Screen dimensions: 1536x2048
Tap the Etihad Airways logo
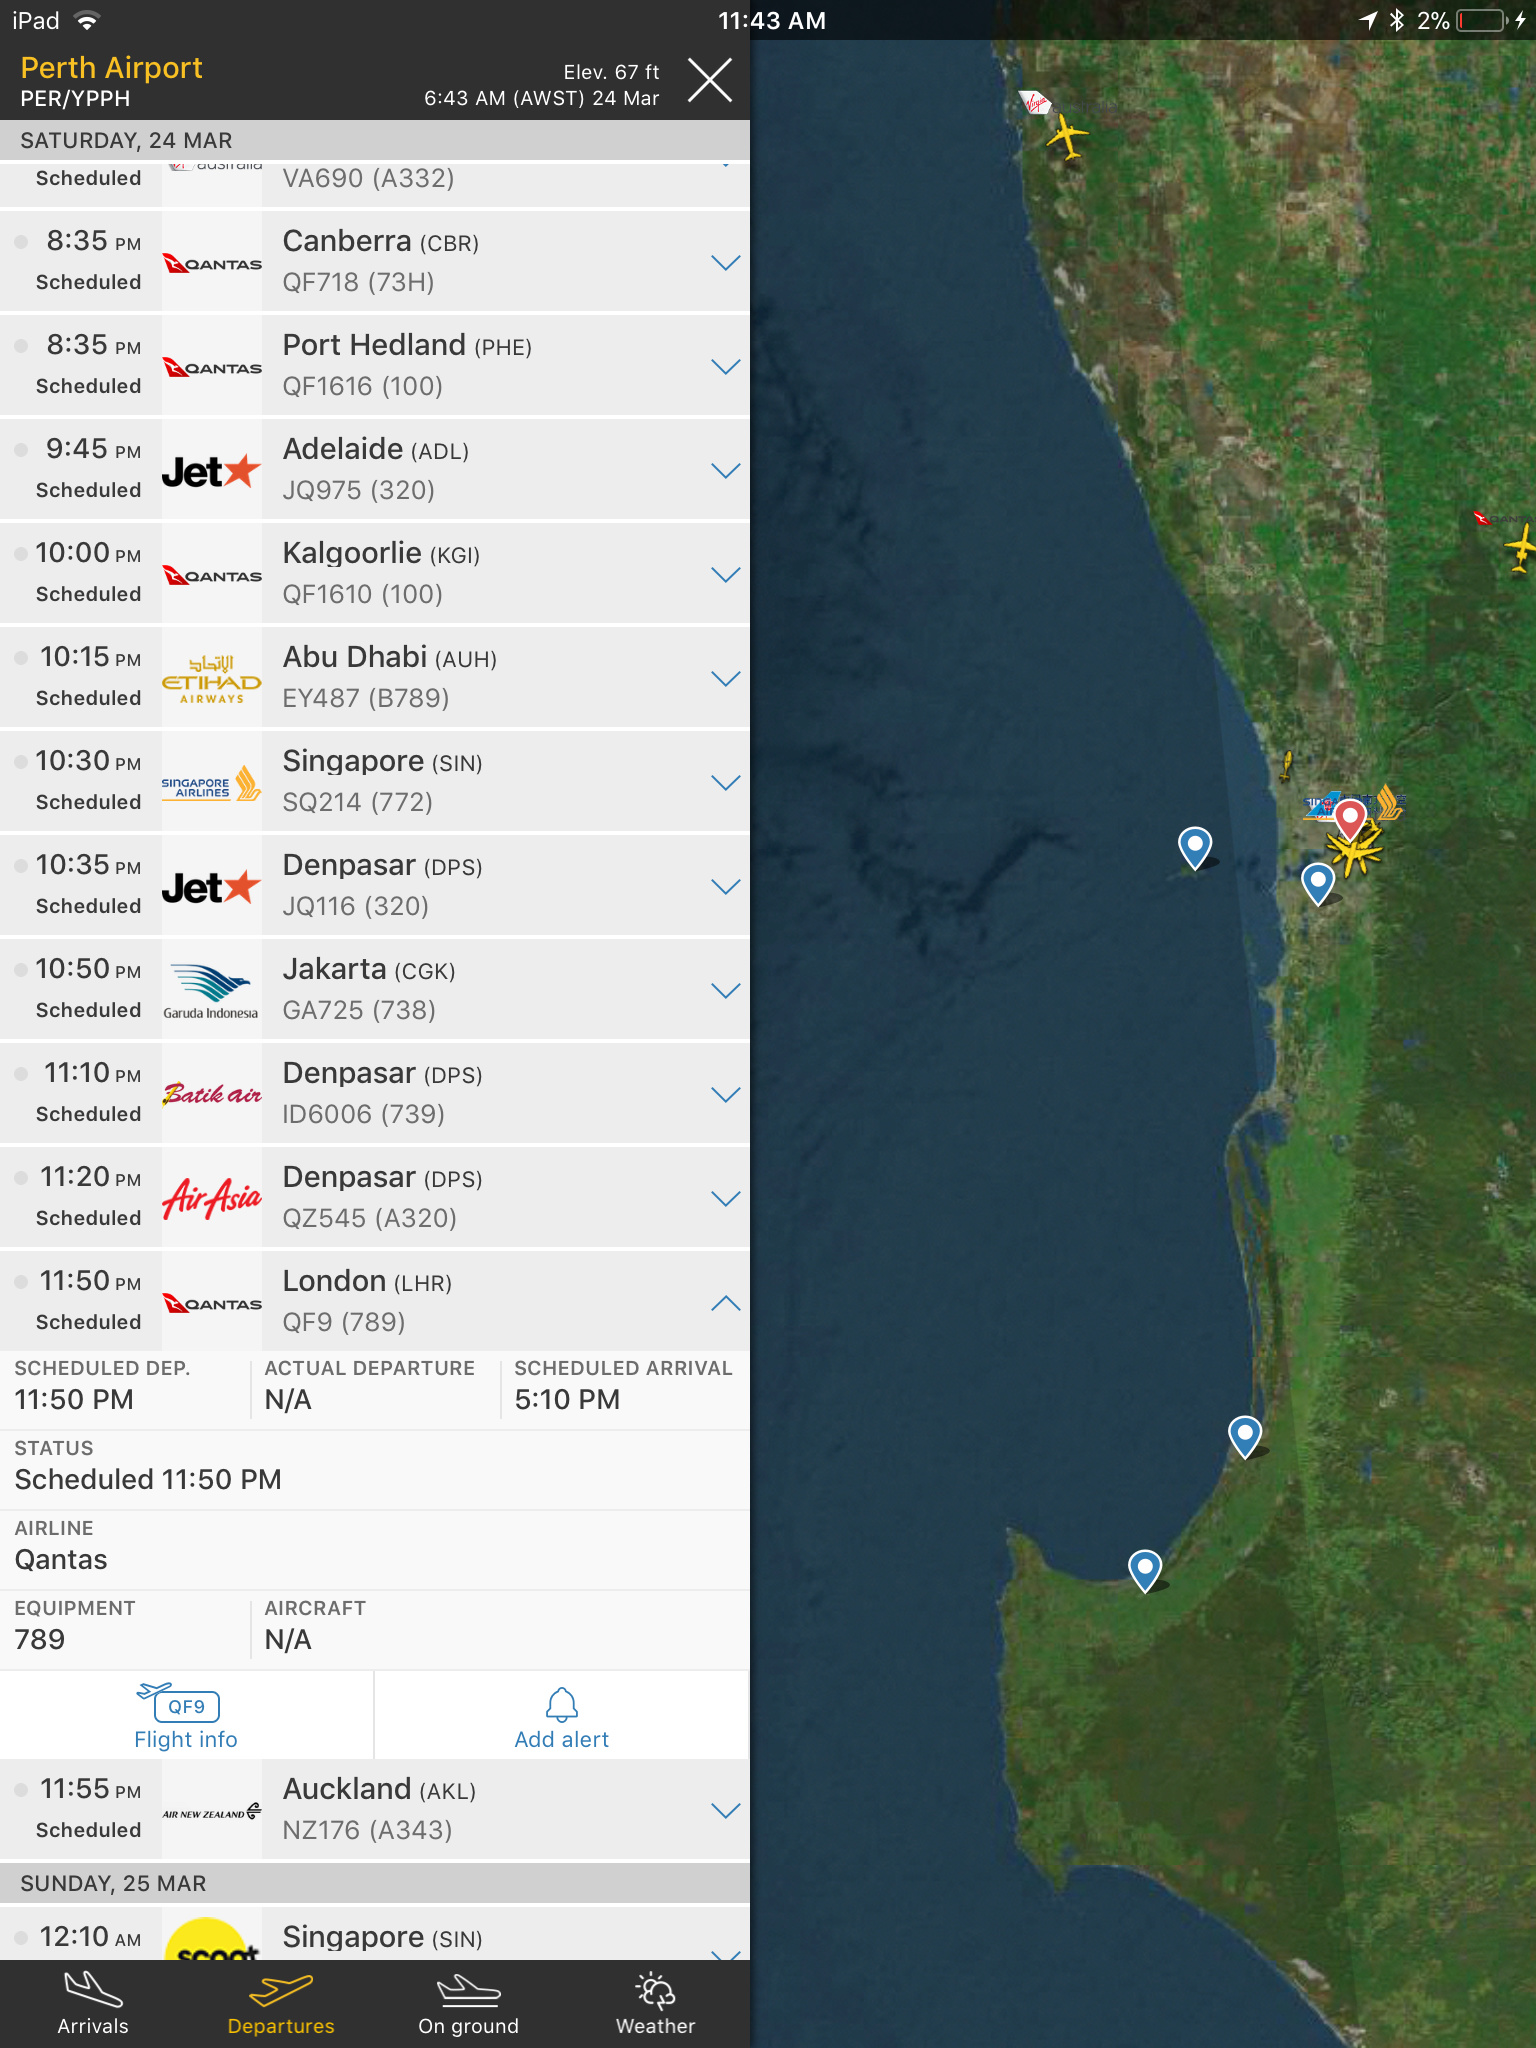[212, 680]
